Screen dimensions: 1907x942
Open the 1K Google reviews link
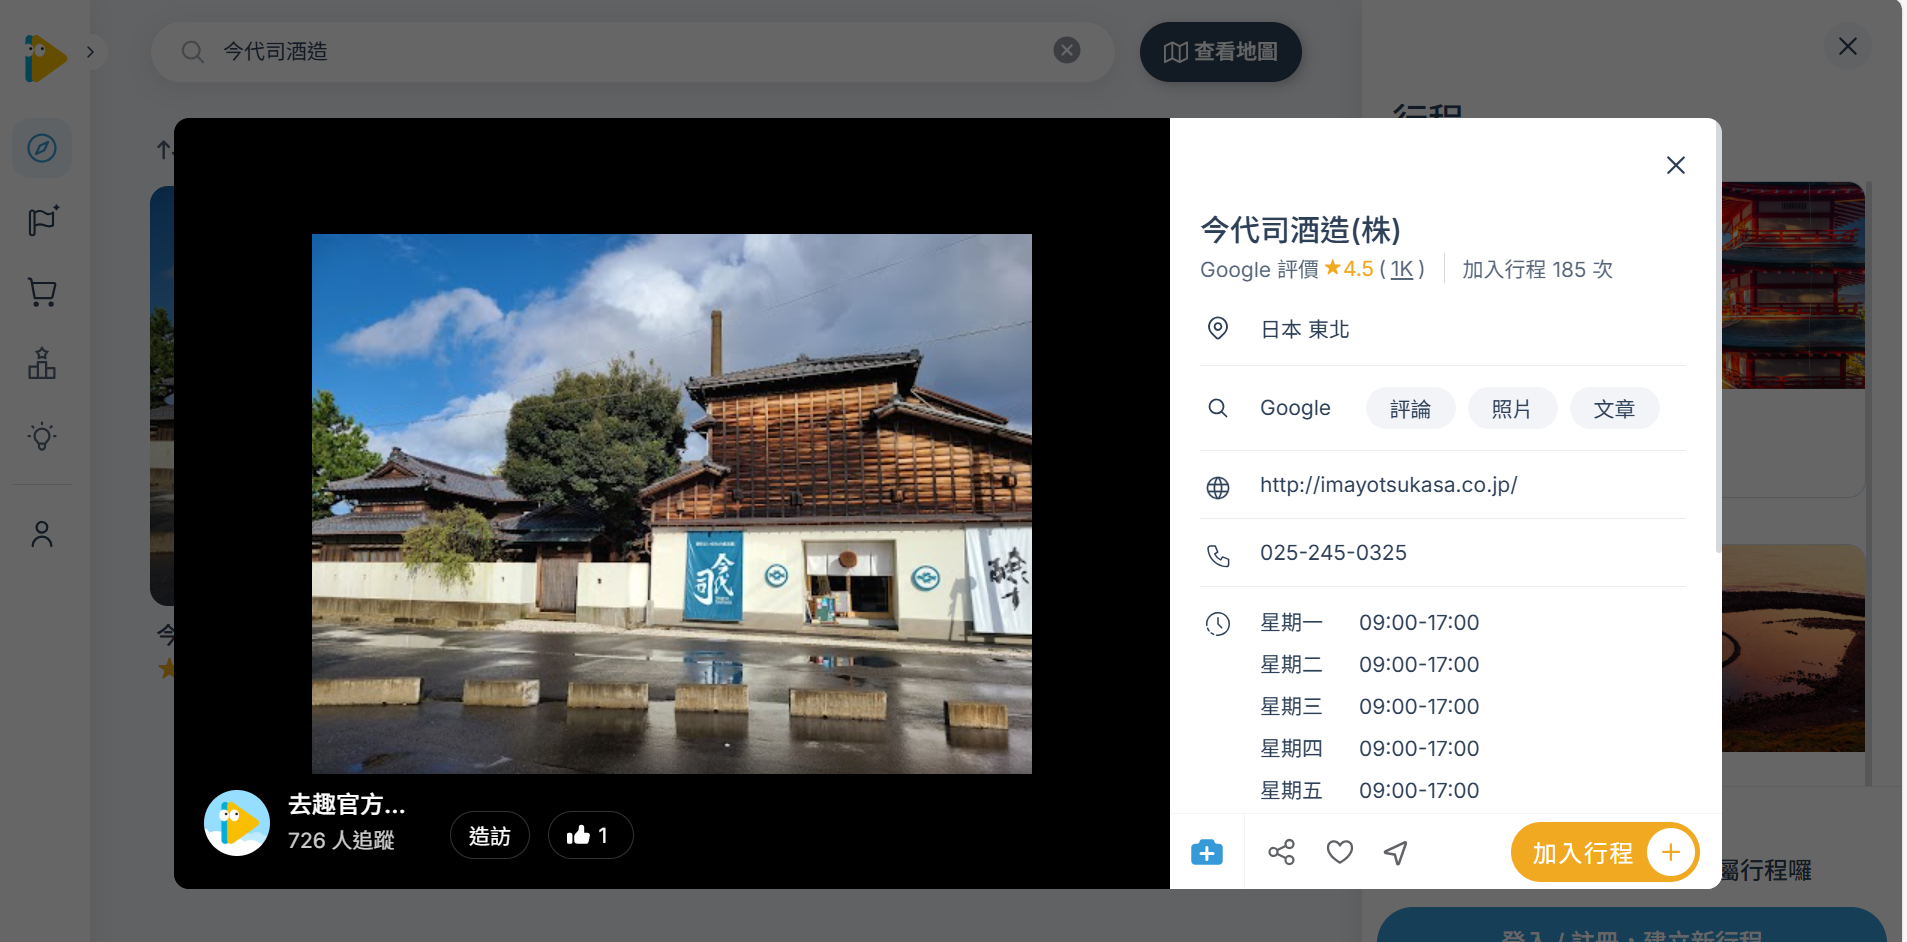point(1402,270)
